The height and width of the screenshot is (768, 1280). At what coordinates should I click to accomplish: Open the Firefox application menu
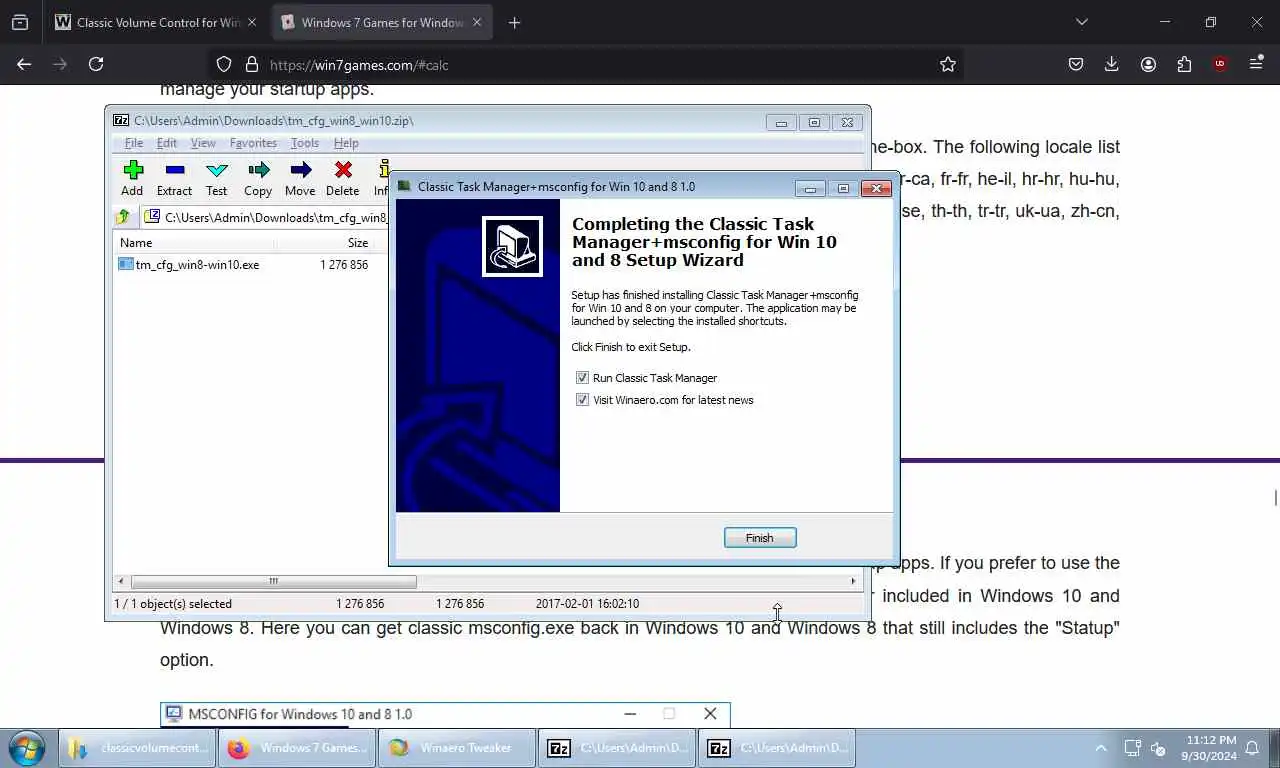[1256, 64]
